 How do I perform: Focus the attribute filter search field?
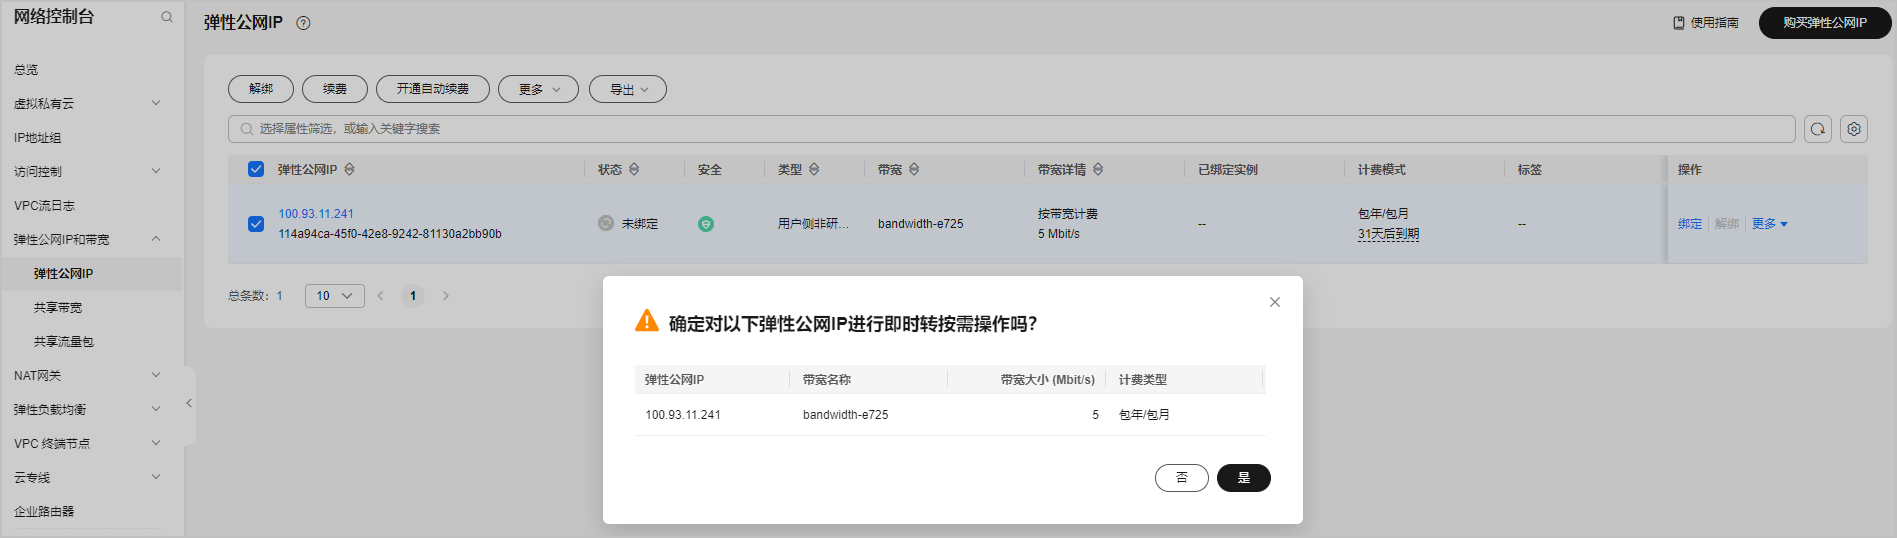coord(1012,129)
